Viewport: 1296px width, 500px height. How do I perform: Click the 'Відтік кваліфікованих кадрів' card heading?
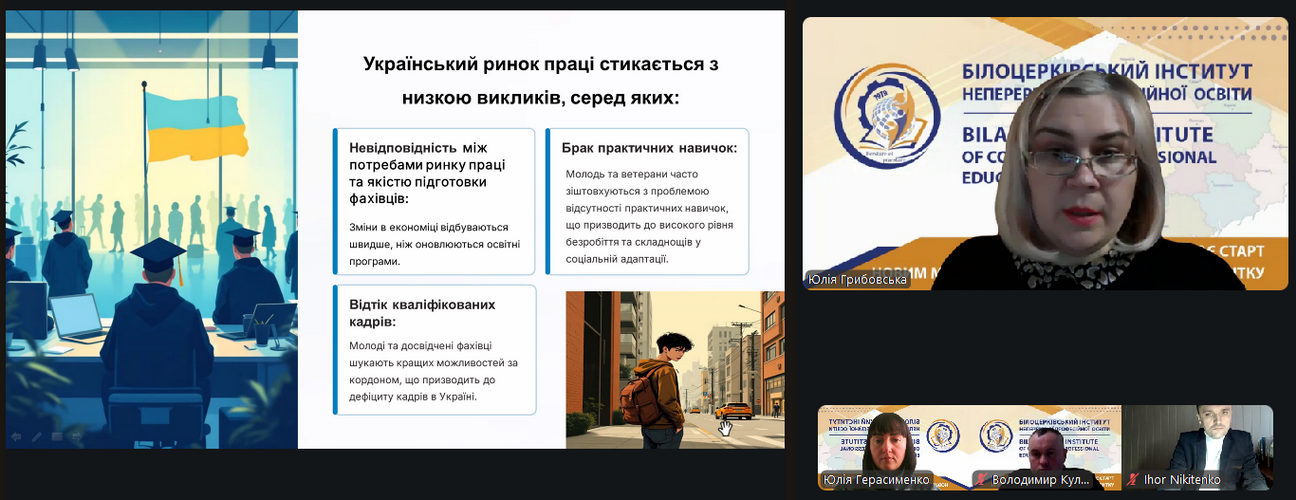[421, 313]
